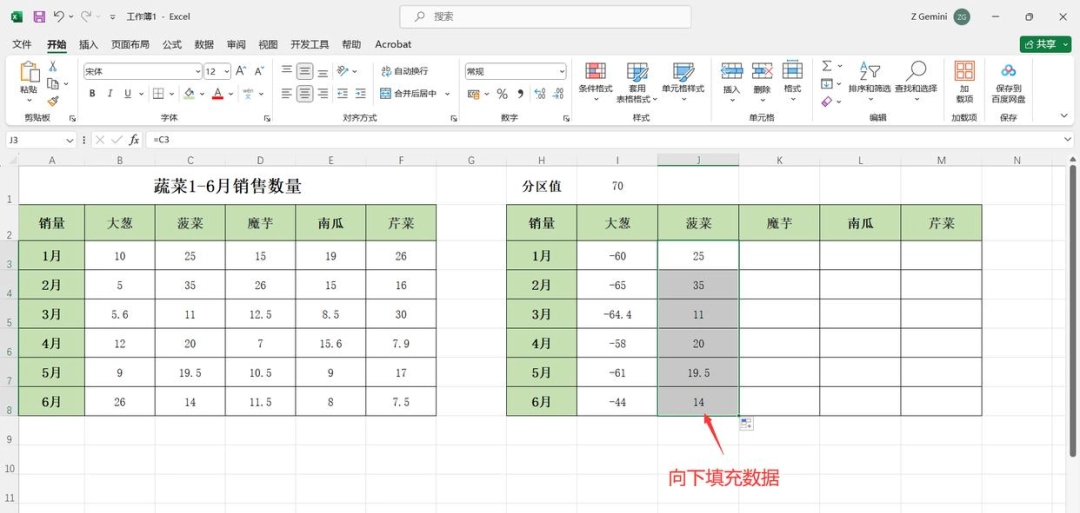Open the font name 宋体 combo box
The width and height of the screenshot is (1080, 513).
(143, 71)
